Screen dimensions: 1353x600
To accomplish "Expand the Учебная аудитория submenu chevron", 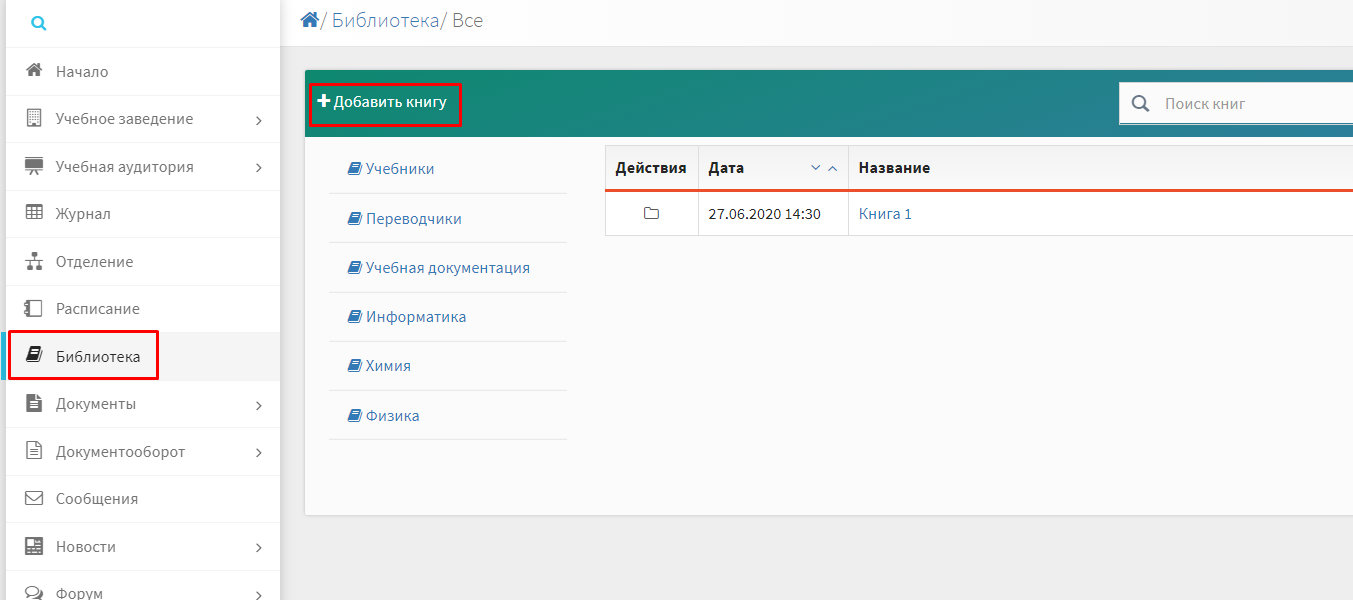I will 259,167.
